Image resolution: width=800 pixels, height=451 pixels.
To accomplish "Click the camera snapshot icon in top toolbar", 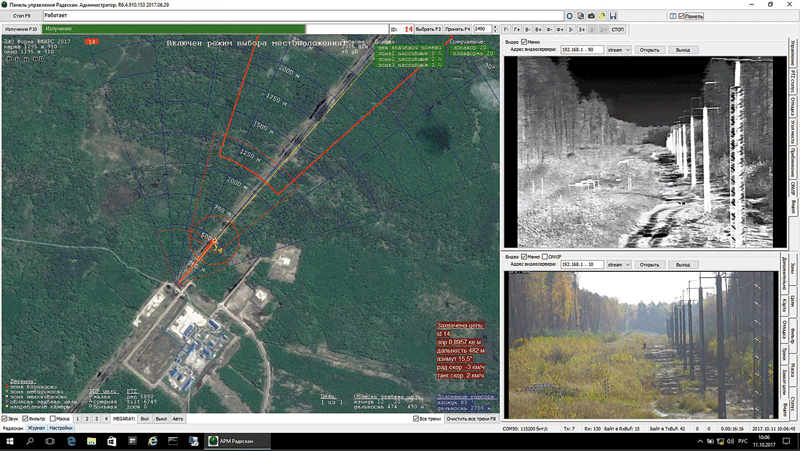I will tap(591, 16).
